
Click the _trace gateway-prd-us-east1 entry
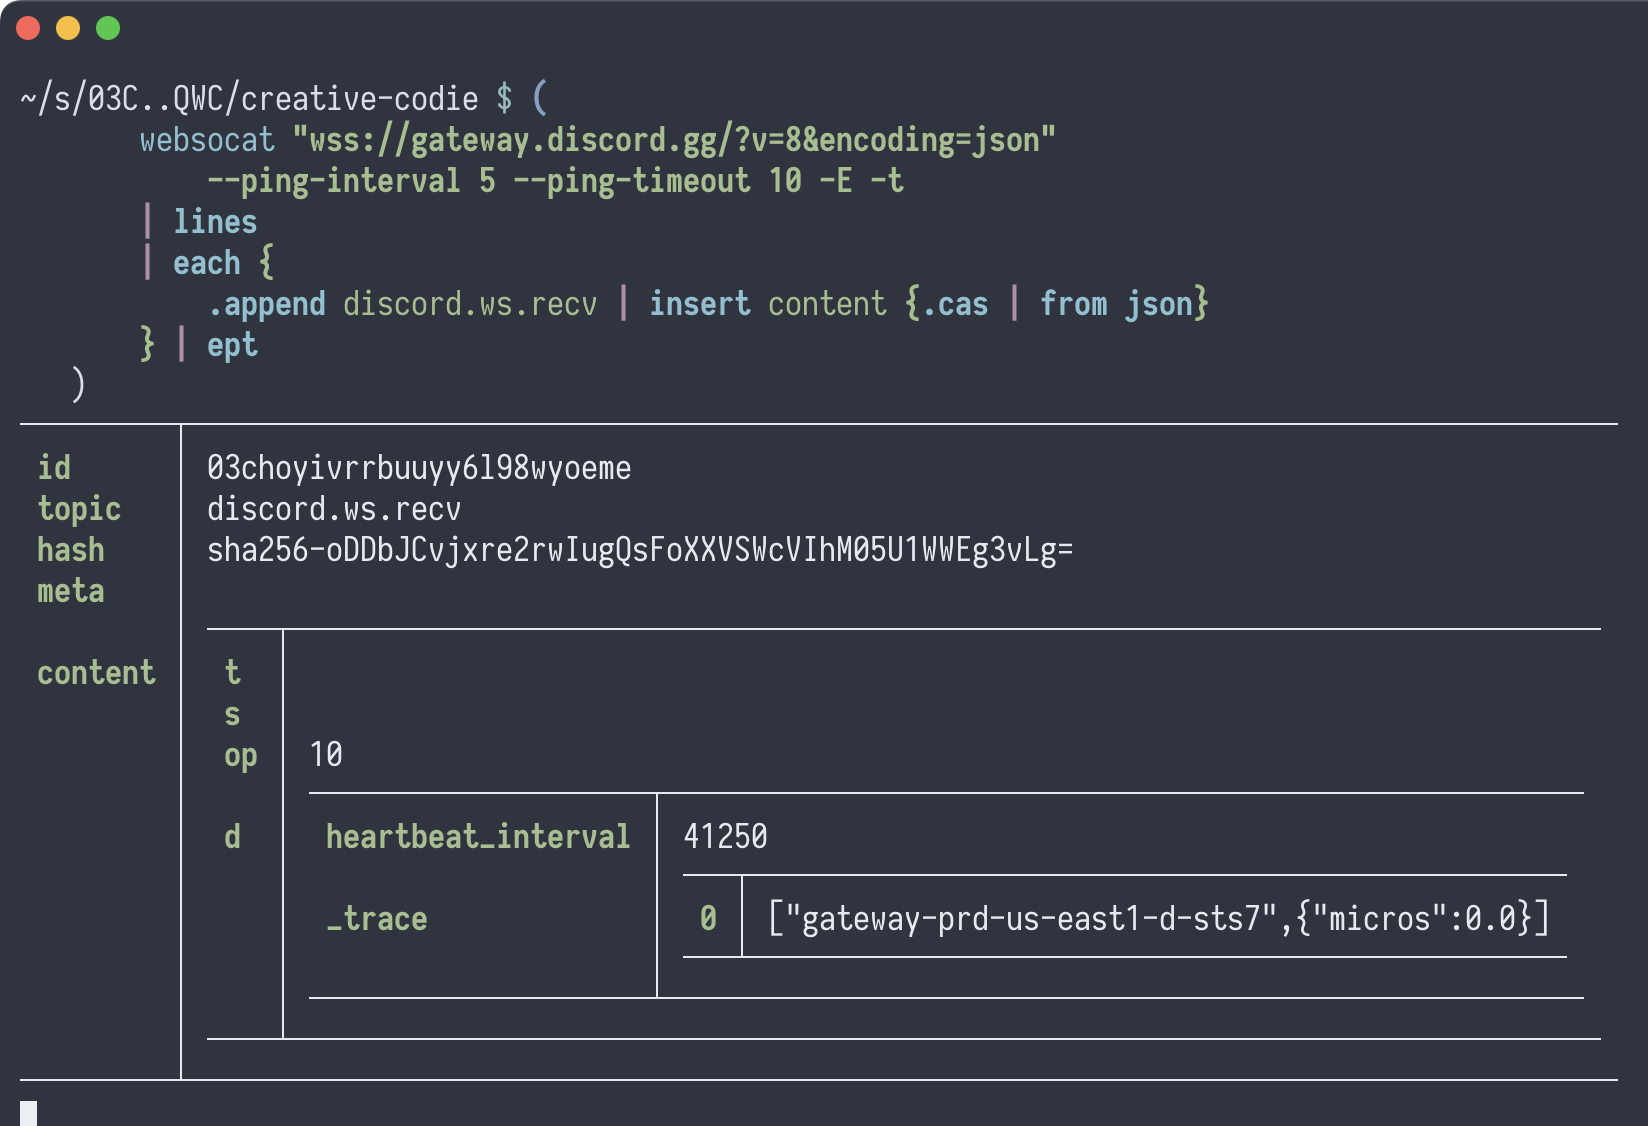click(1158, 918)
